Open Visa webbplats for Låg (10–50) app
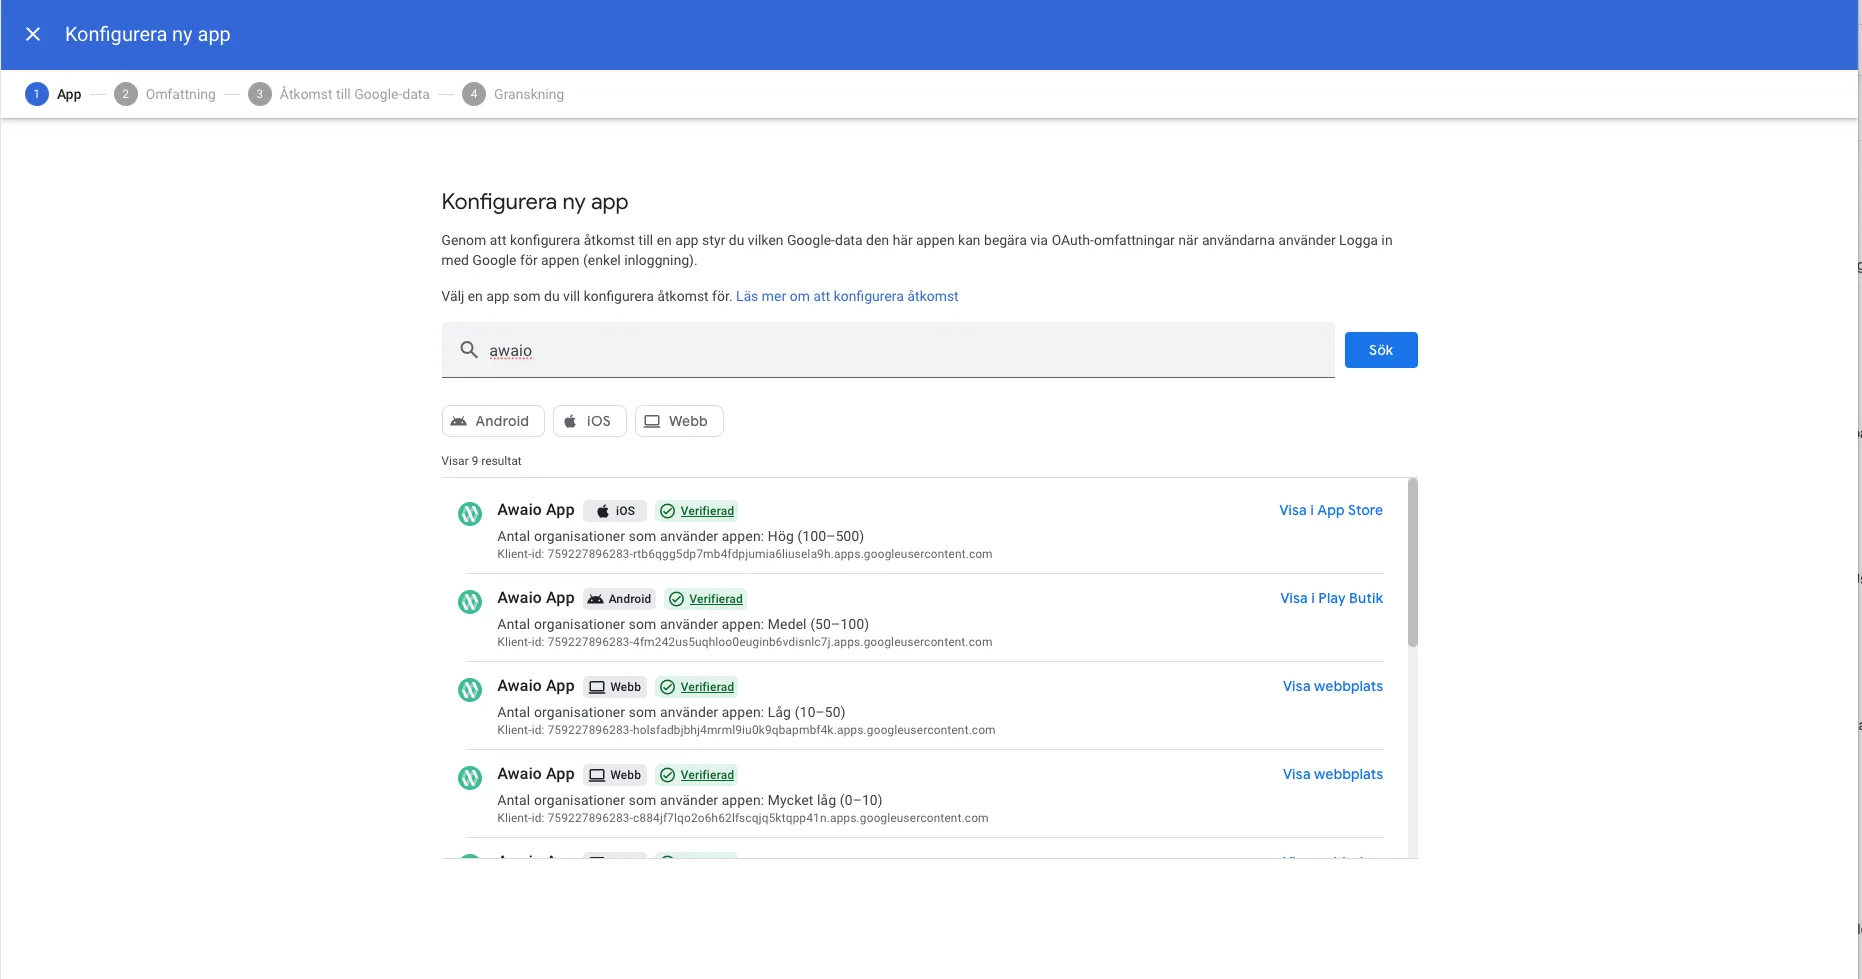Image resolution: width=1862 pixels, height=979 pixels. coord(1333,686)
